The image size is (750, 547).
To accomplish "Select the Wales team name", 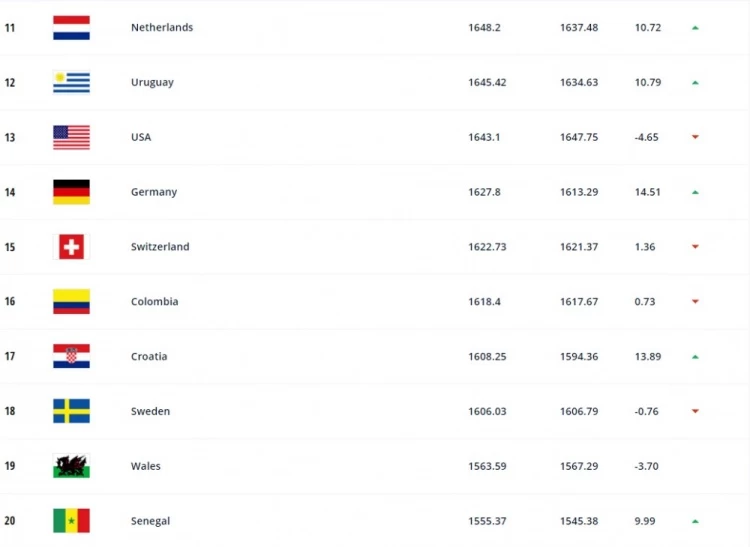I will click(x=145, y=466).
